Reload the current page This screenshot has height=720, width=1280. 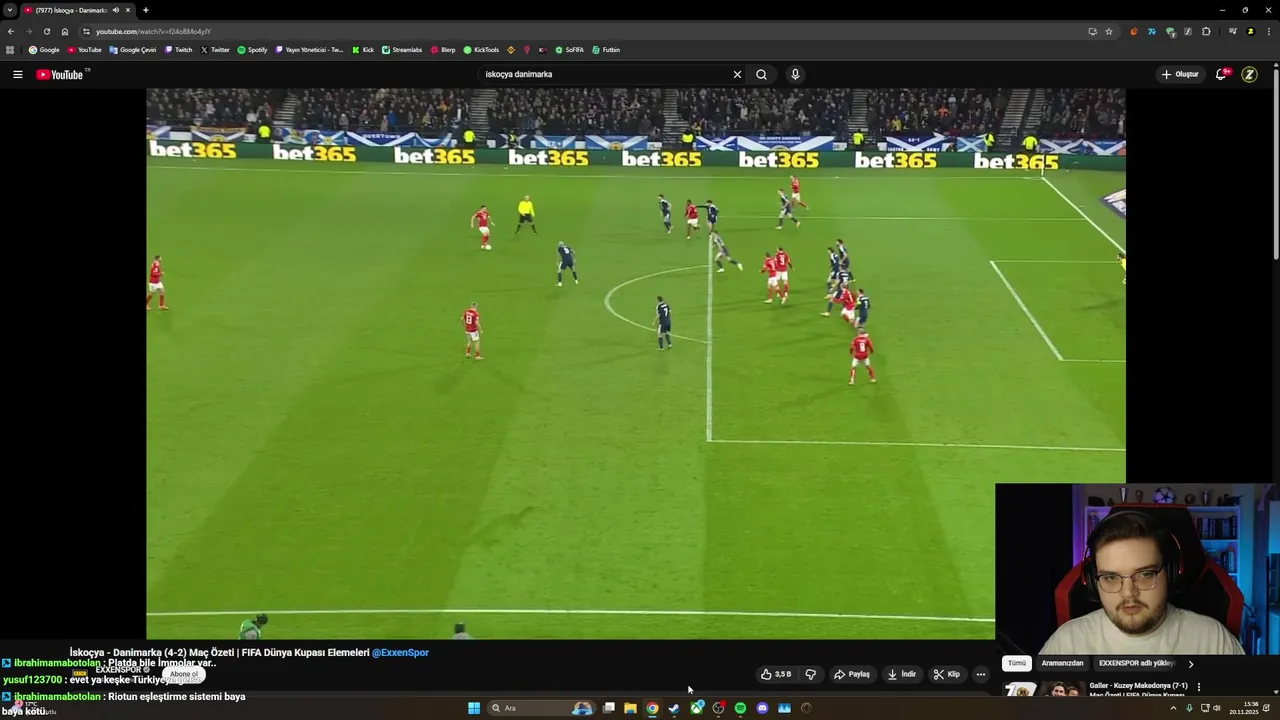coord(46,31)
